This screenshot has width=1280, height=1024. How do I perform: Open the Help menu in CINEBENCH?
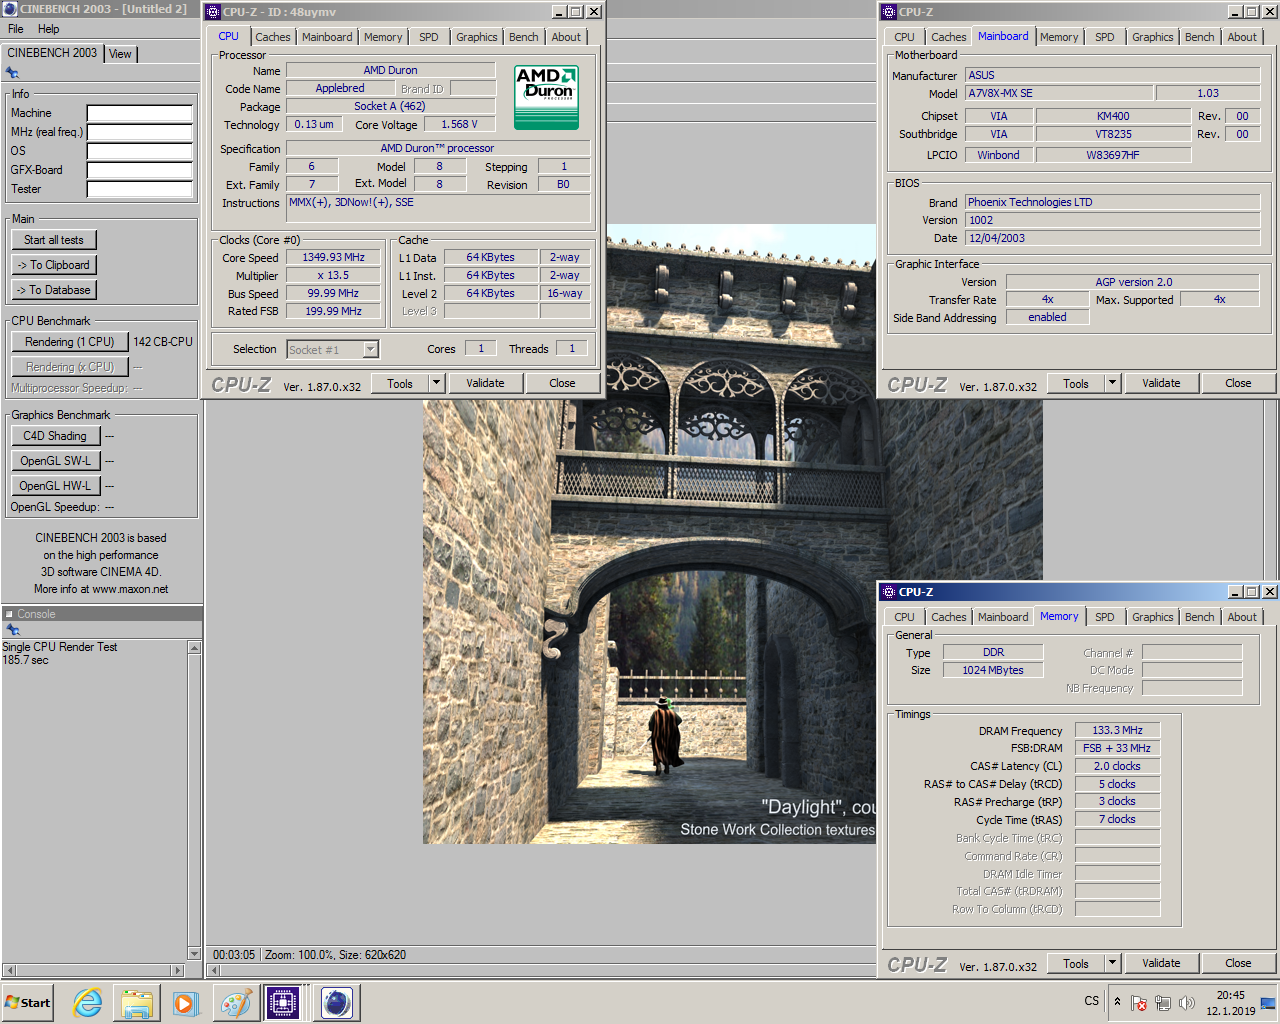point(48,29)
